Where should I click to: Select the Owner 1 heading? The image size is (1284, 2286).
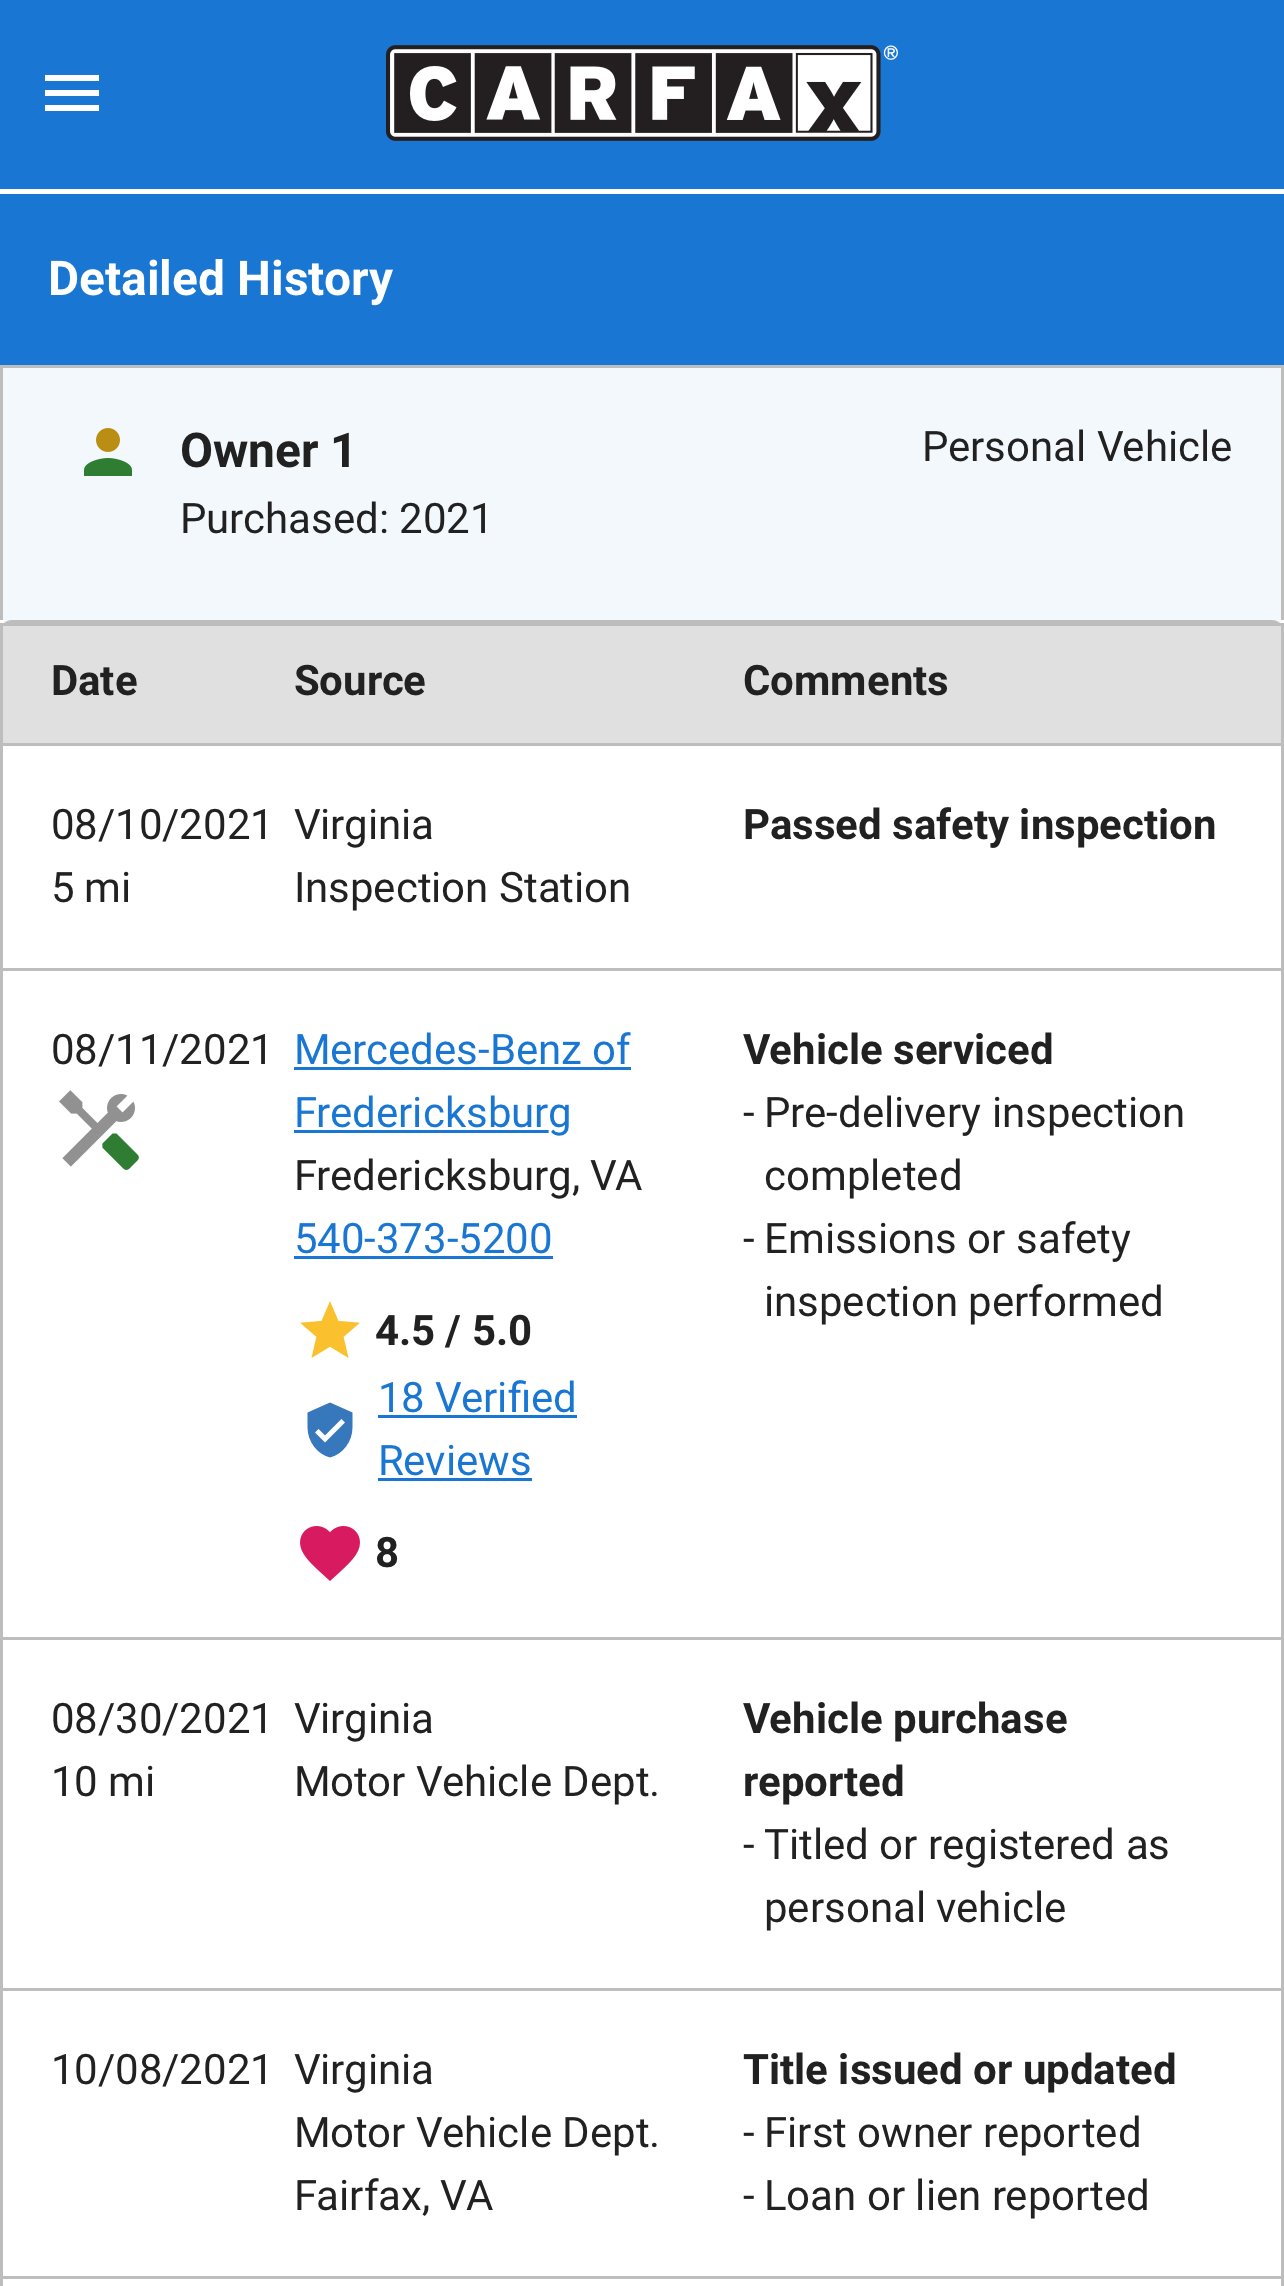(x=267, y=451)
